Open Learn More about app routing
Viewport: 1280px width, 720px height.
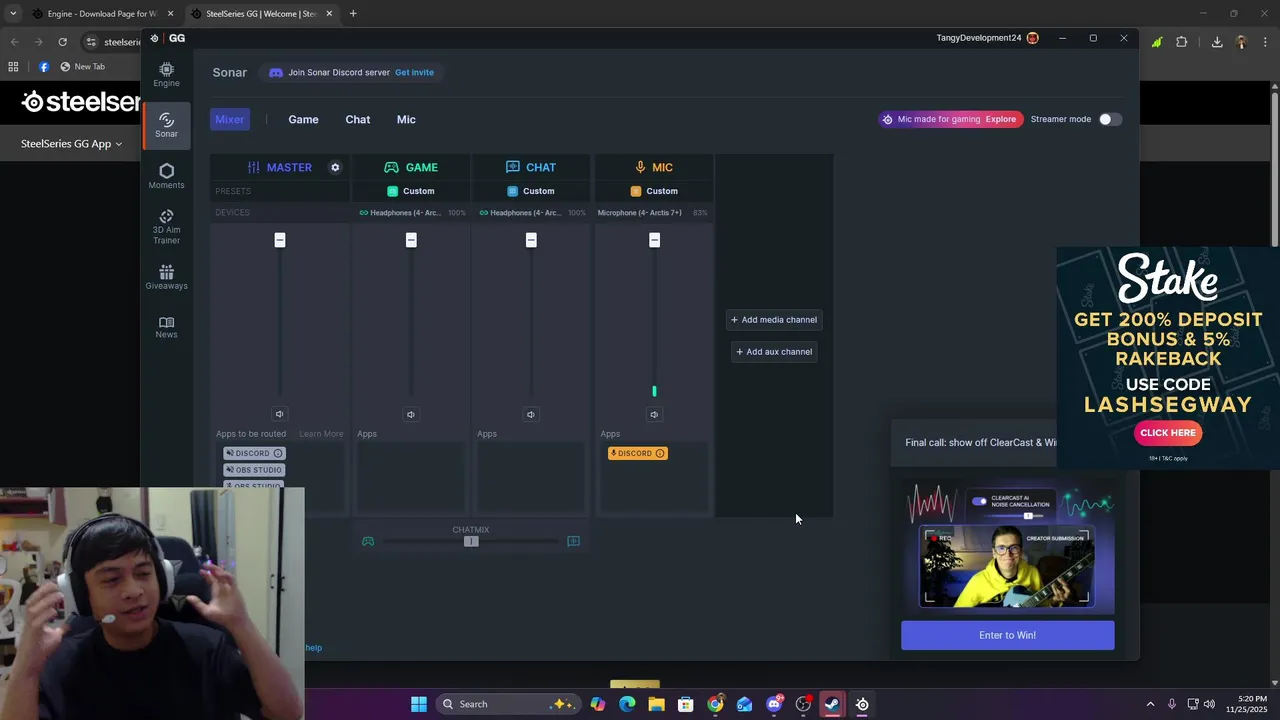click(x=321, y=434)
